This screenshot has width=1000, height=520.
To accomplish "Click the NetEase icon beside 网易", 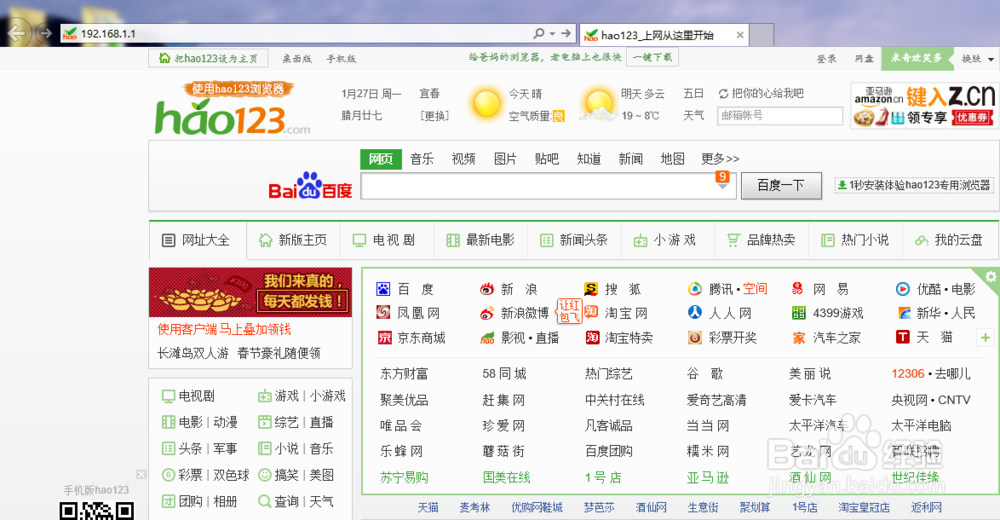I will click(798, 289).
